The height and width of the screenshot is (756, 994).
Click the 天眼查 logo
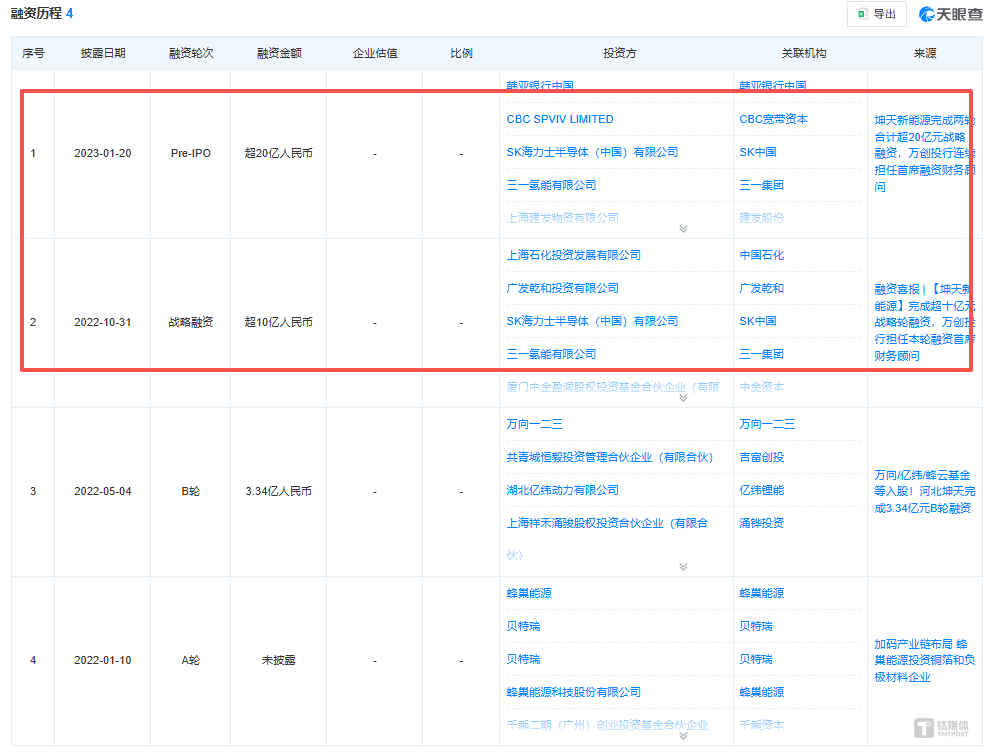950,14
